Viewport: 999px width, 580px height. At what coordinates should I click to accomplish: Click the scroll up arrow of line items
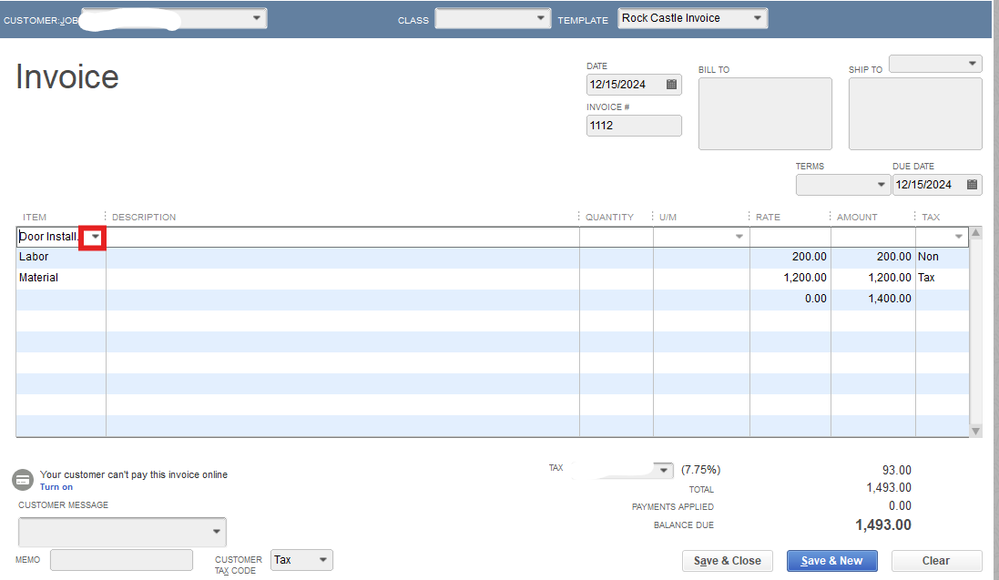tap(975, 233)
